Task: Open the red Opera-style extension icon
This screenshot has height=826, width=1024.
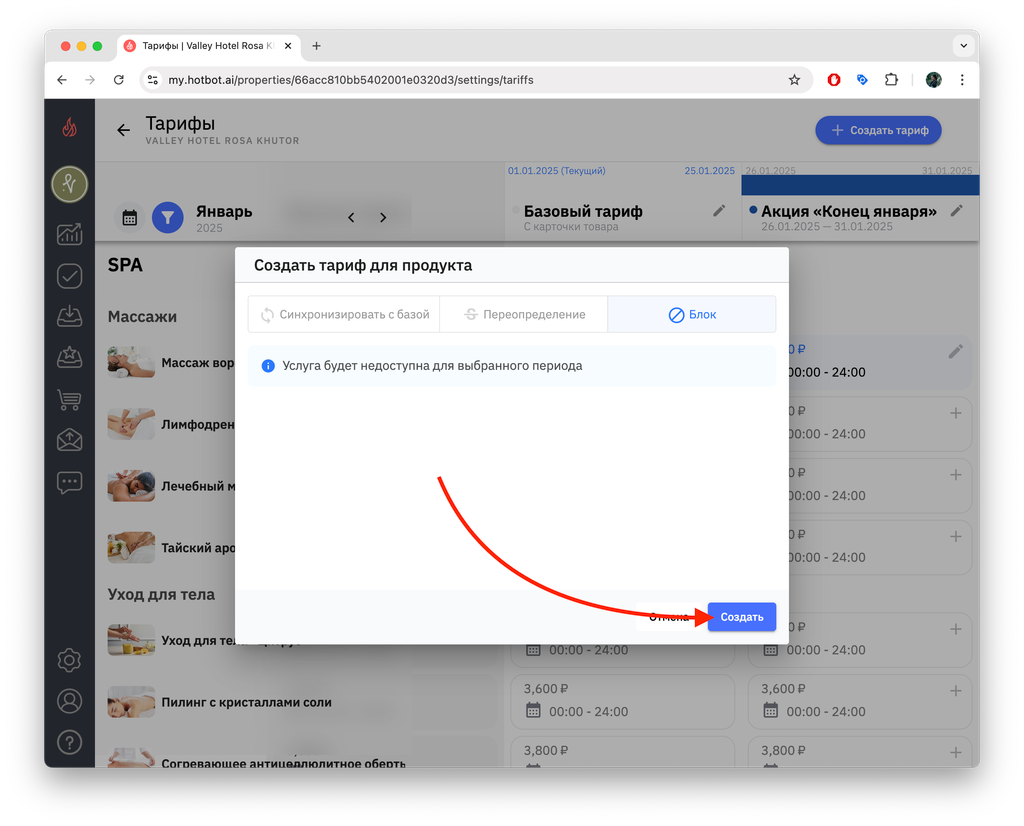Action: coord(834,80)
